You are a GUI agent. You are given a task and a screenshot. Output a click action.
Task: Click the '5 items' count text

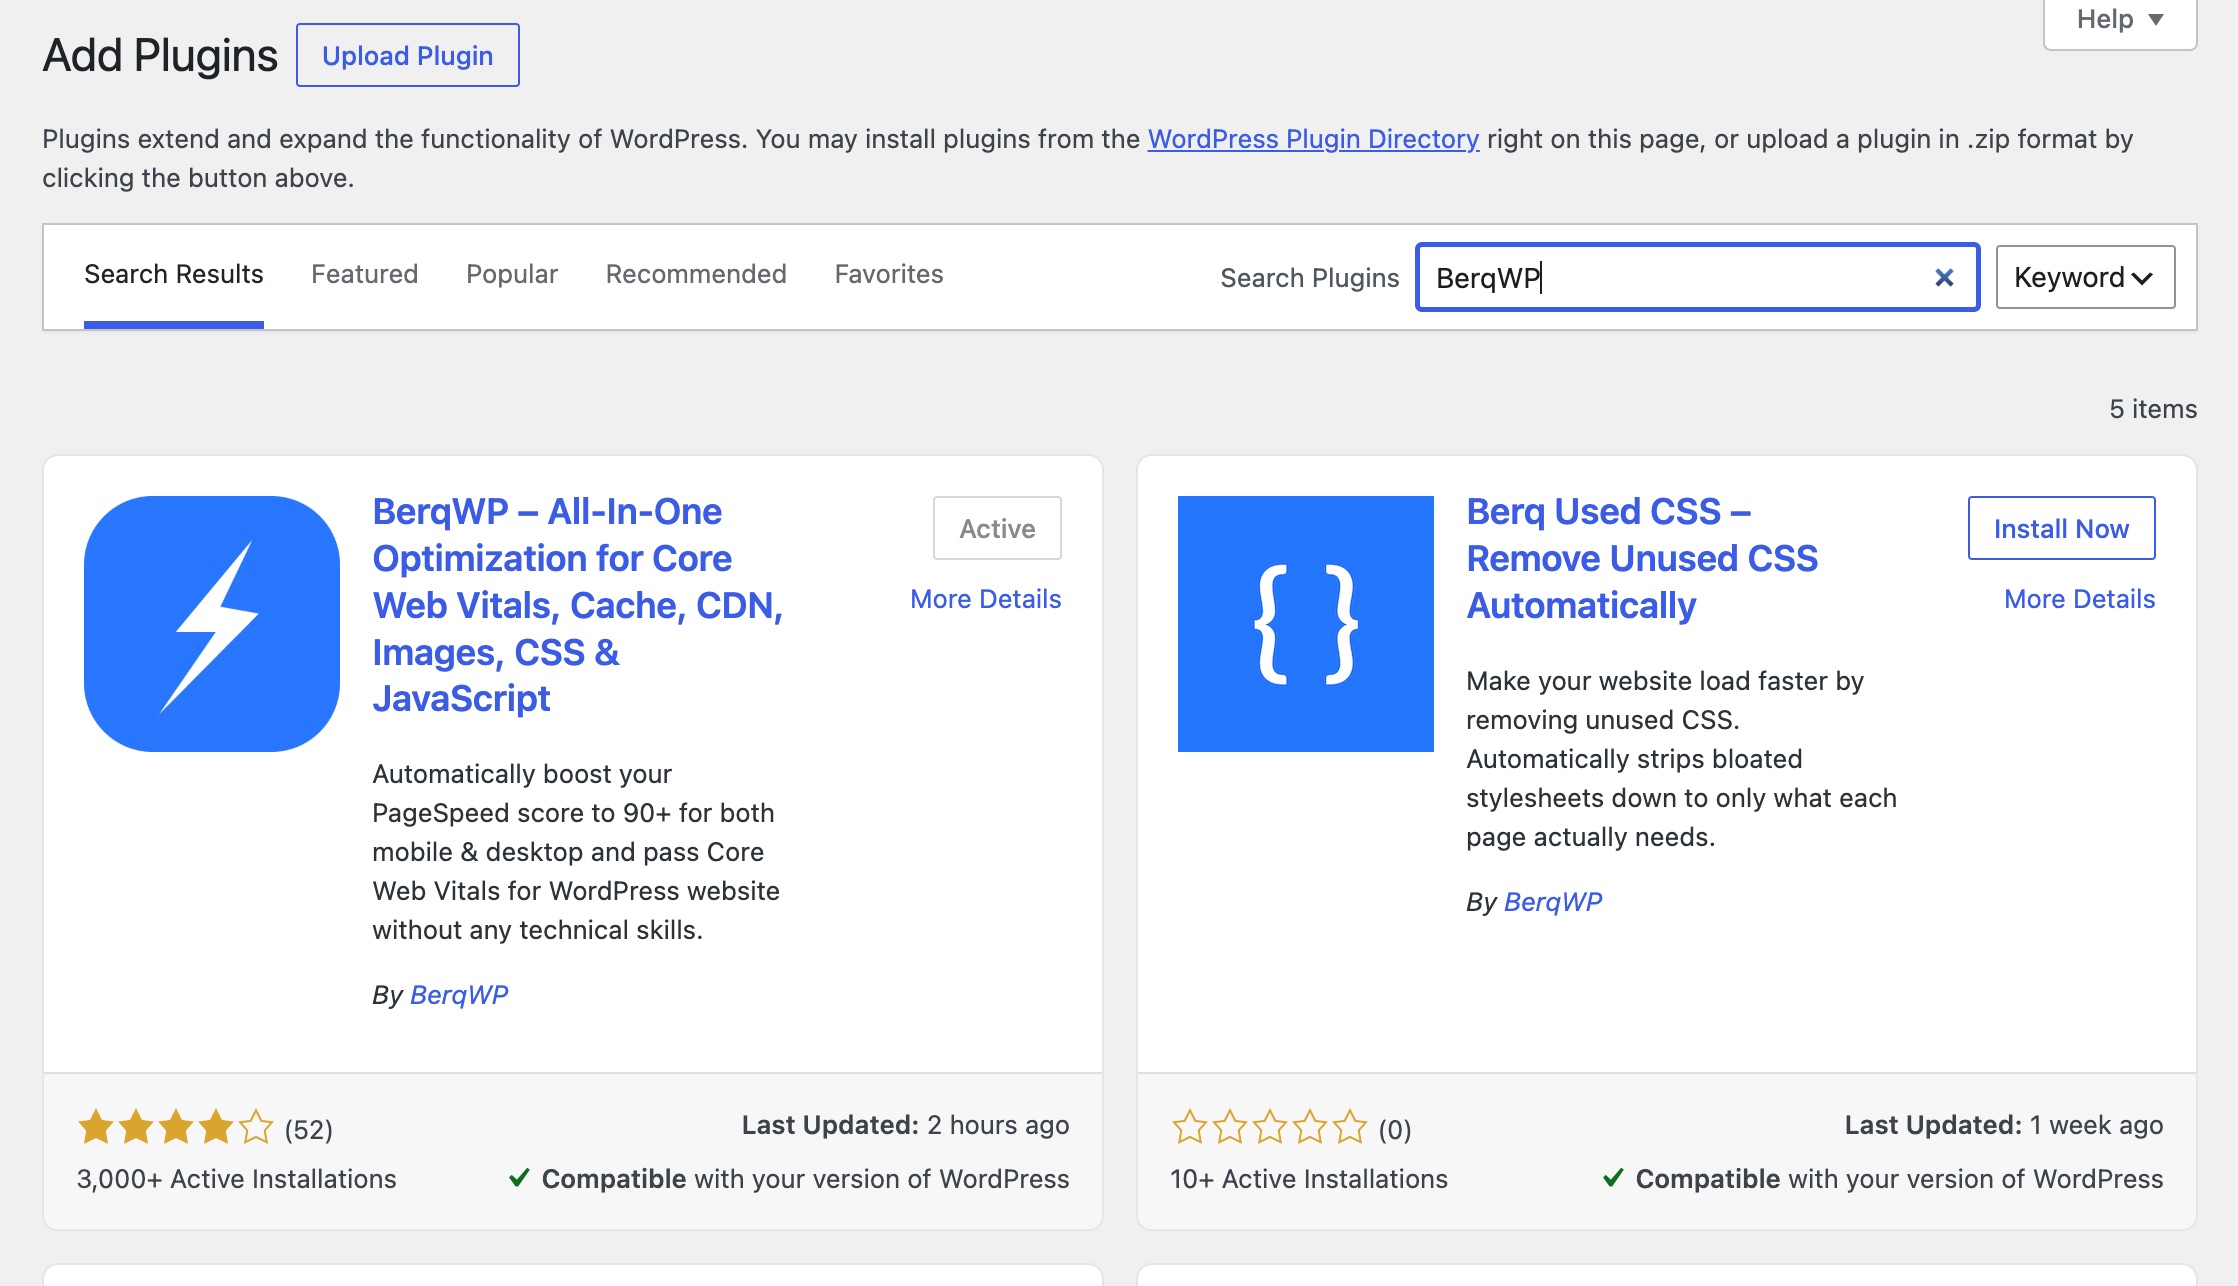click(2153, 409)
